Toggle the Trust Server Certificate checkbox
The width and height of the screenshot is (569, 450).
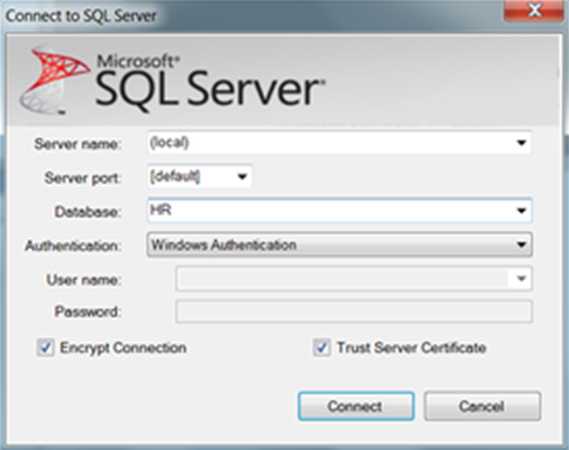coord(322,348)
